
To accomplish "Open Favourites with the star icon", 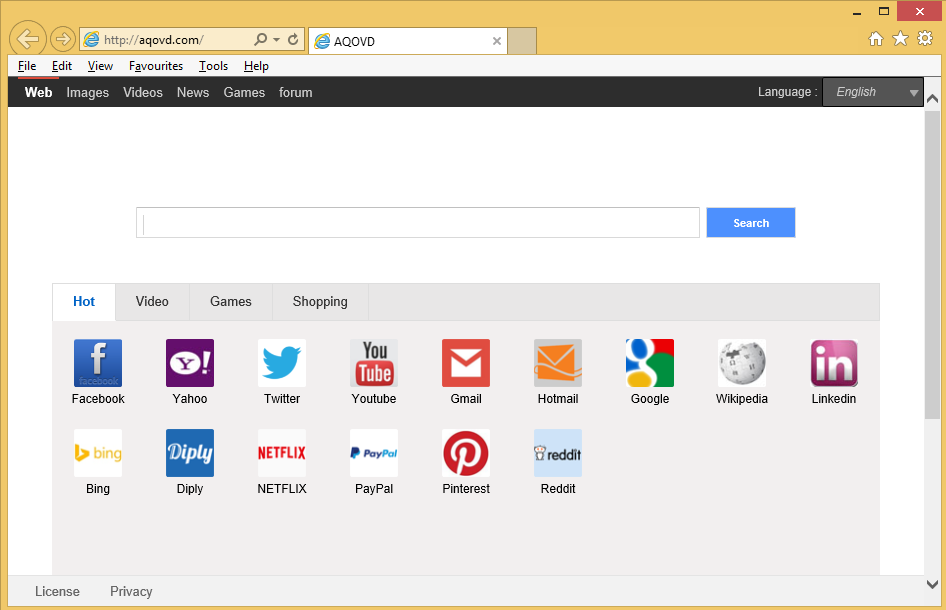I will click(x=900, y=39).
